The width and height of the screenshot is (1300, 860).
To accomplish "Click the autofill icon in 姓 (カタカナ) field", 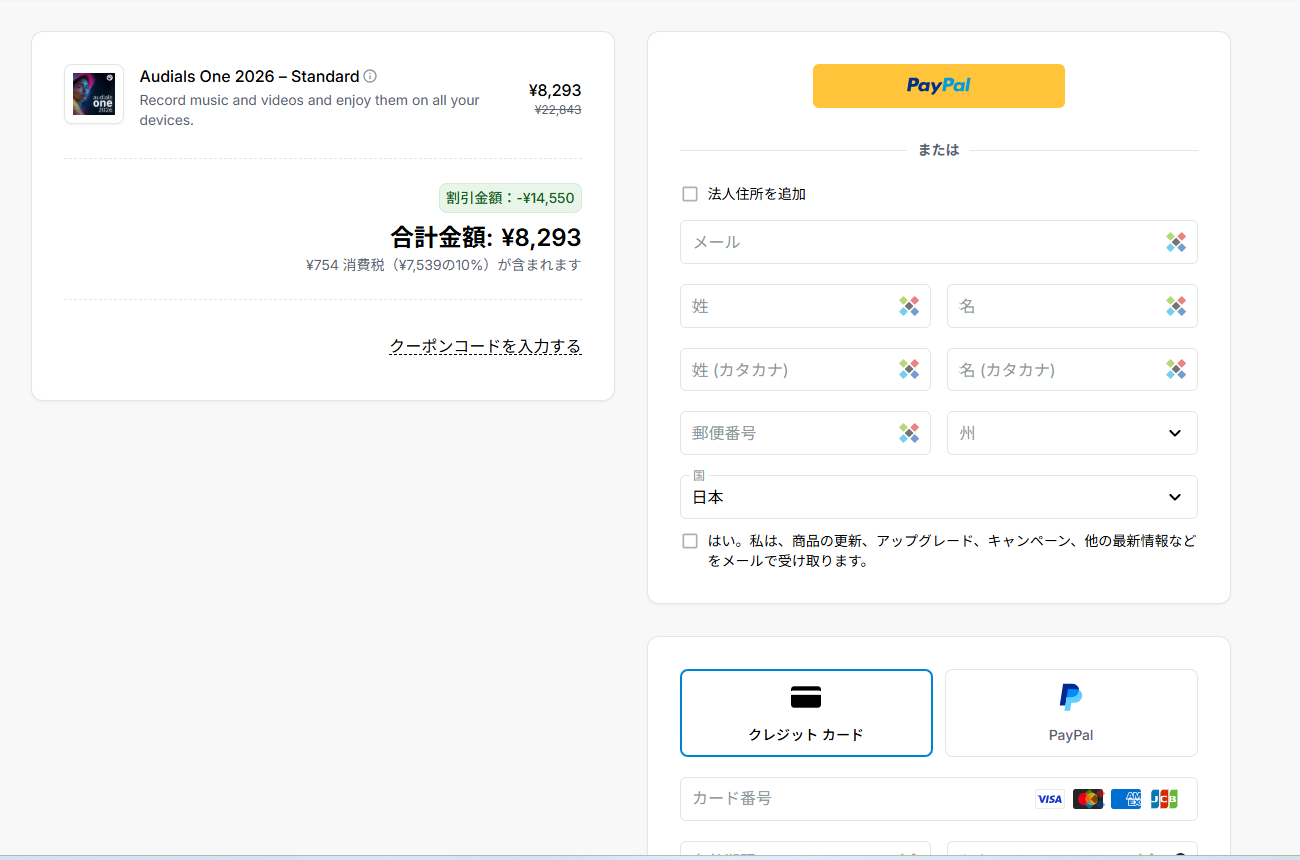I will coord(909,370).
